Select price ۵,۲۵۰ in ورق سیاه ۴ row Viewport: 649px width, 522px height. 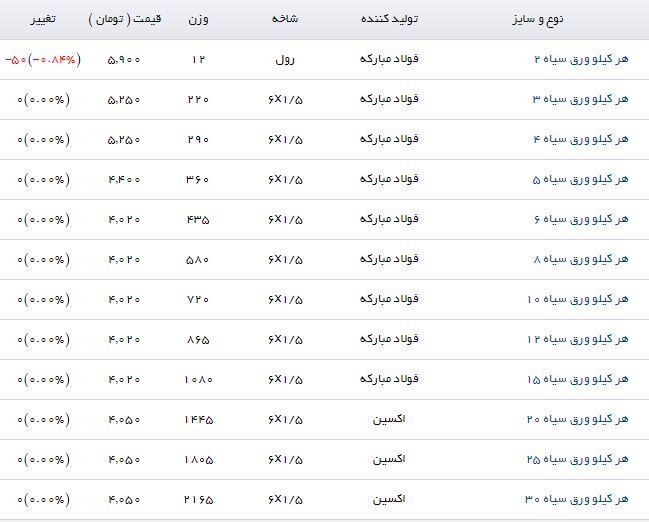(124, 140)
